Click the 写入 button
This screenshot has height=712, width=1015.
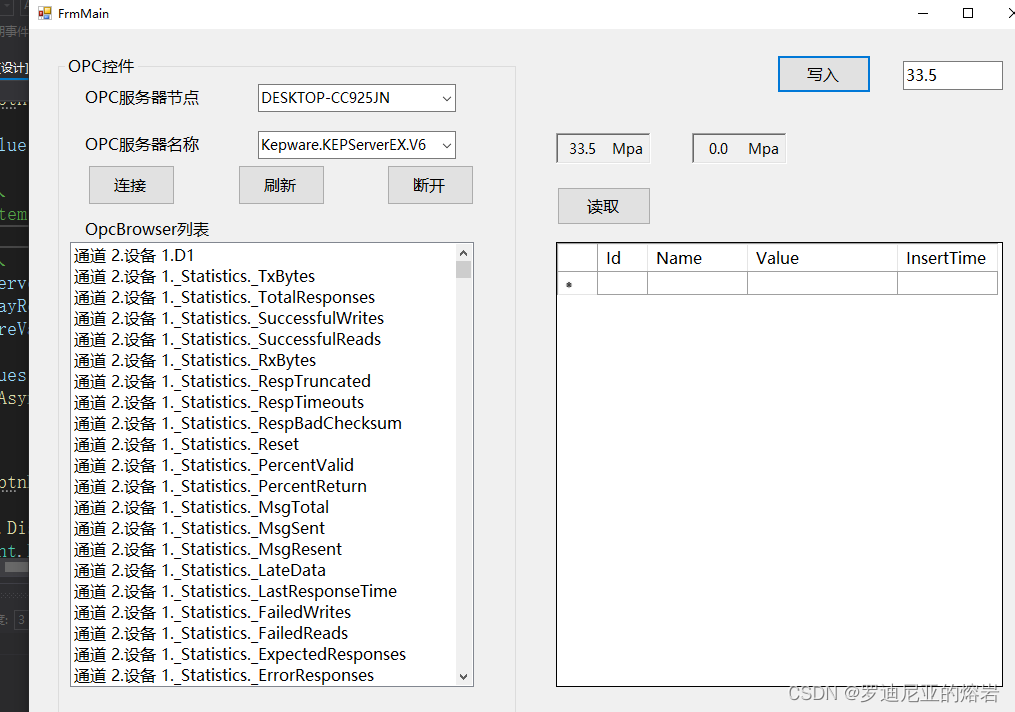pos(823,75)
